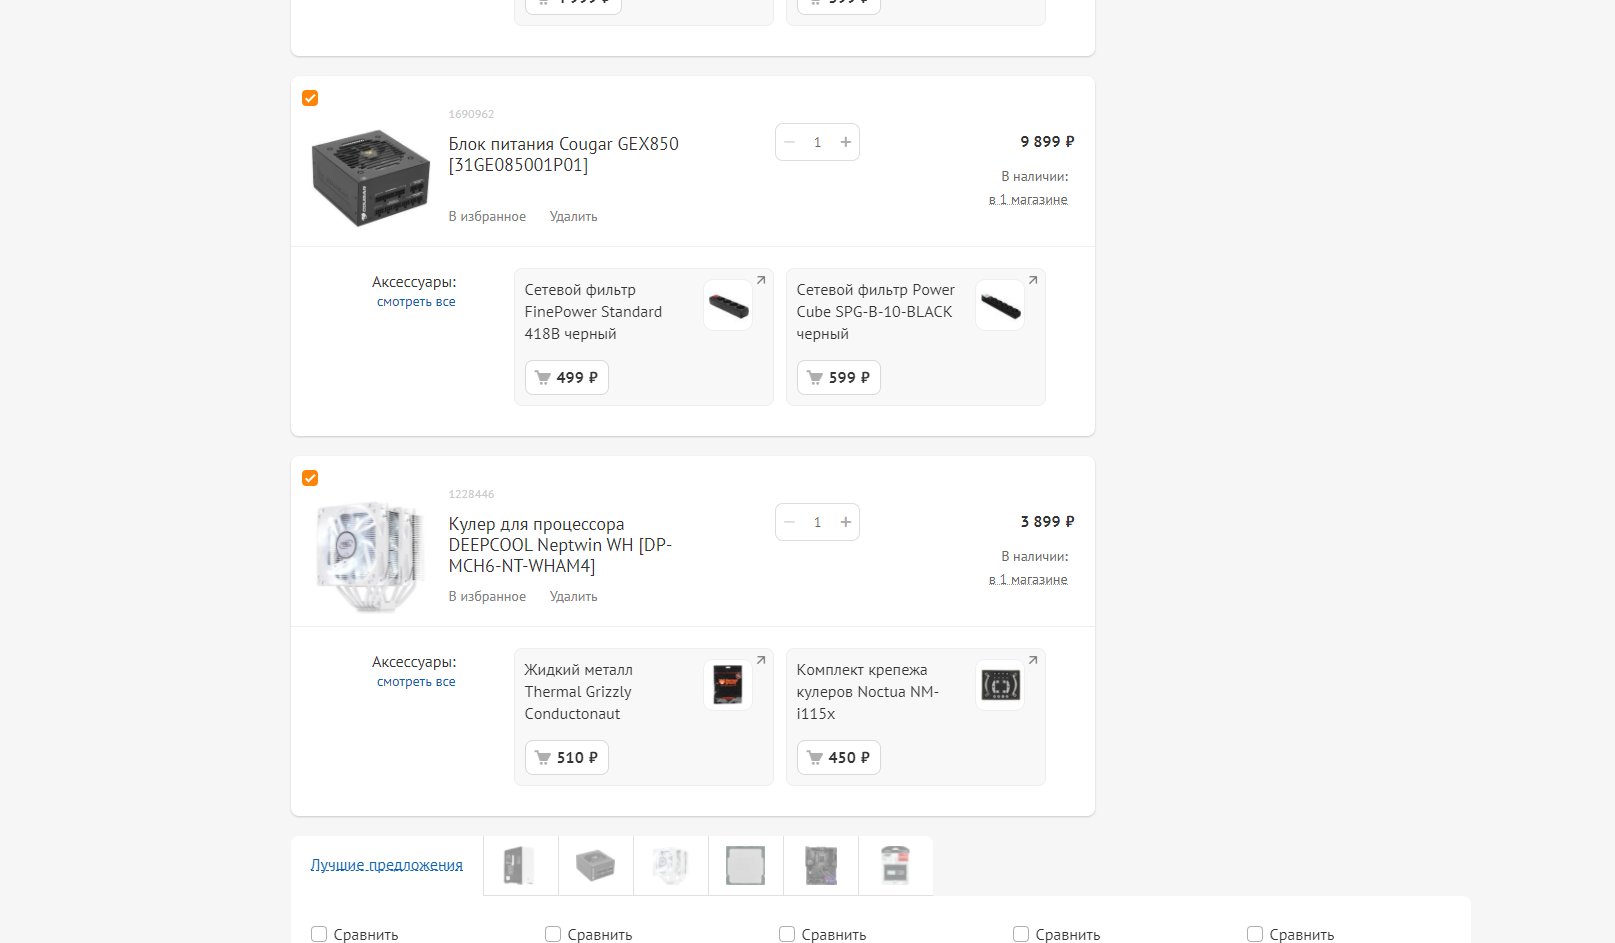The width and height of the screenshot is (1615, 943).
Task: Open the Сетевой фильтр FinePower Standard 418B title
Action: coord(593,312)
